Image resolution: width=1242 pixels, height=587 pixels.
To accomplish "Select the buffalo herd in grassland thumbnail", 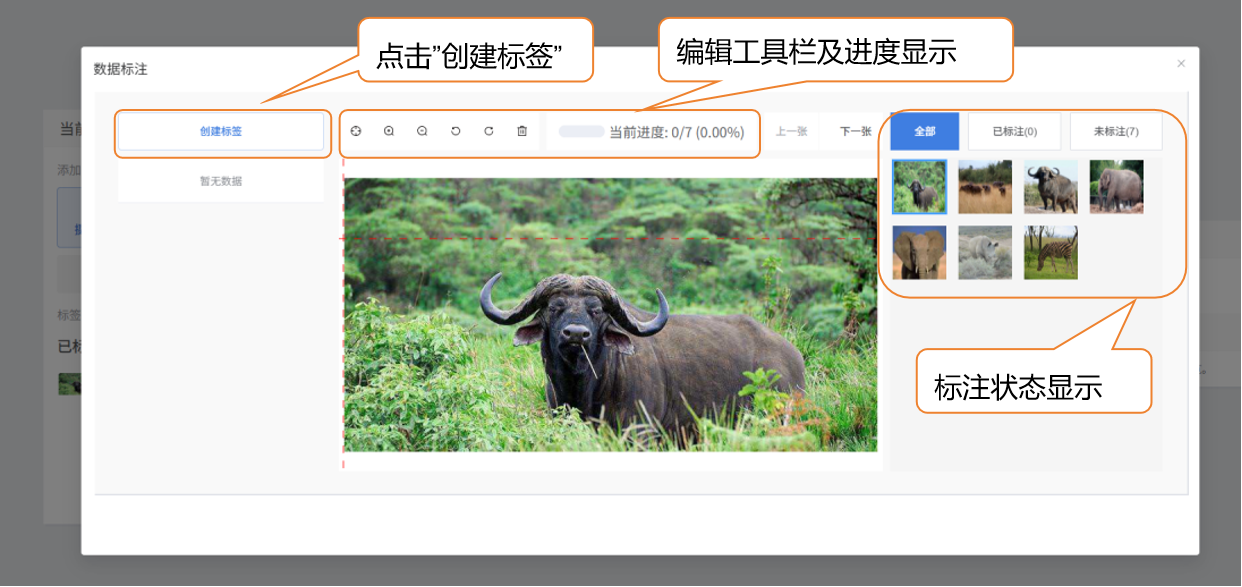I will 984,187.
